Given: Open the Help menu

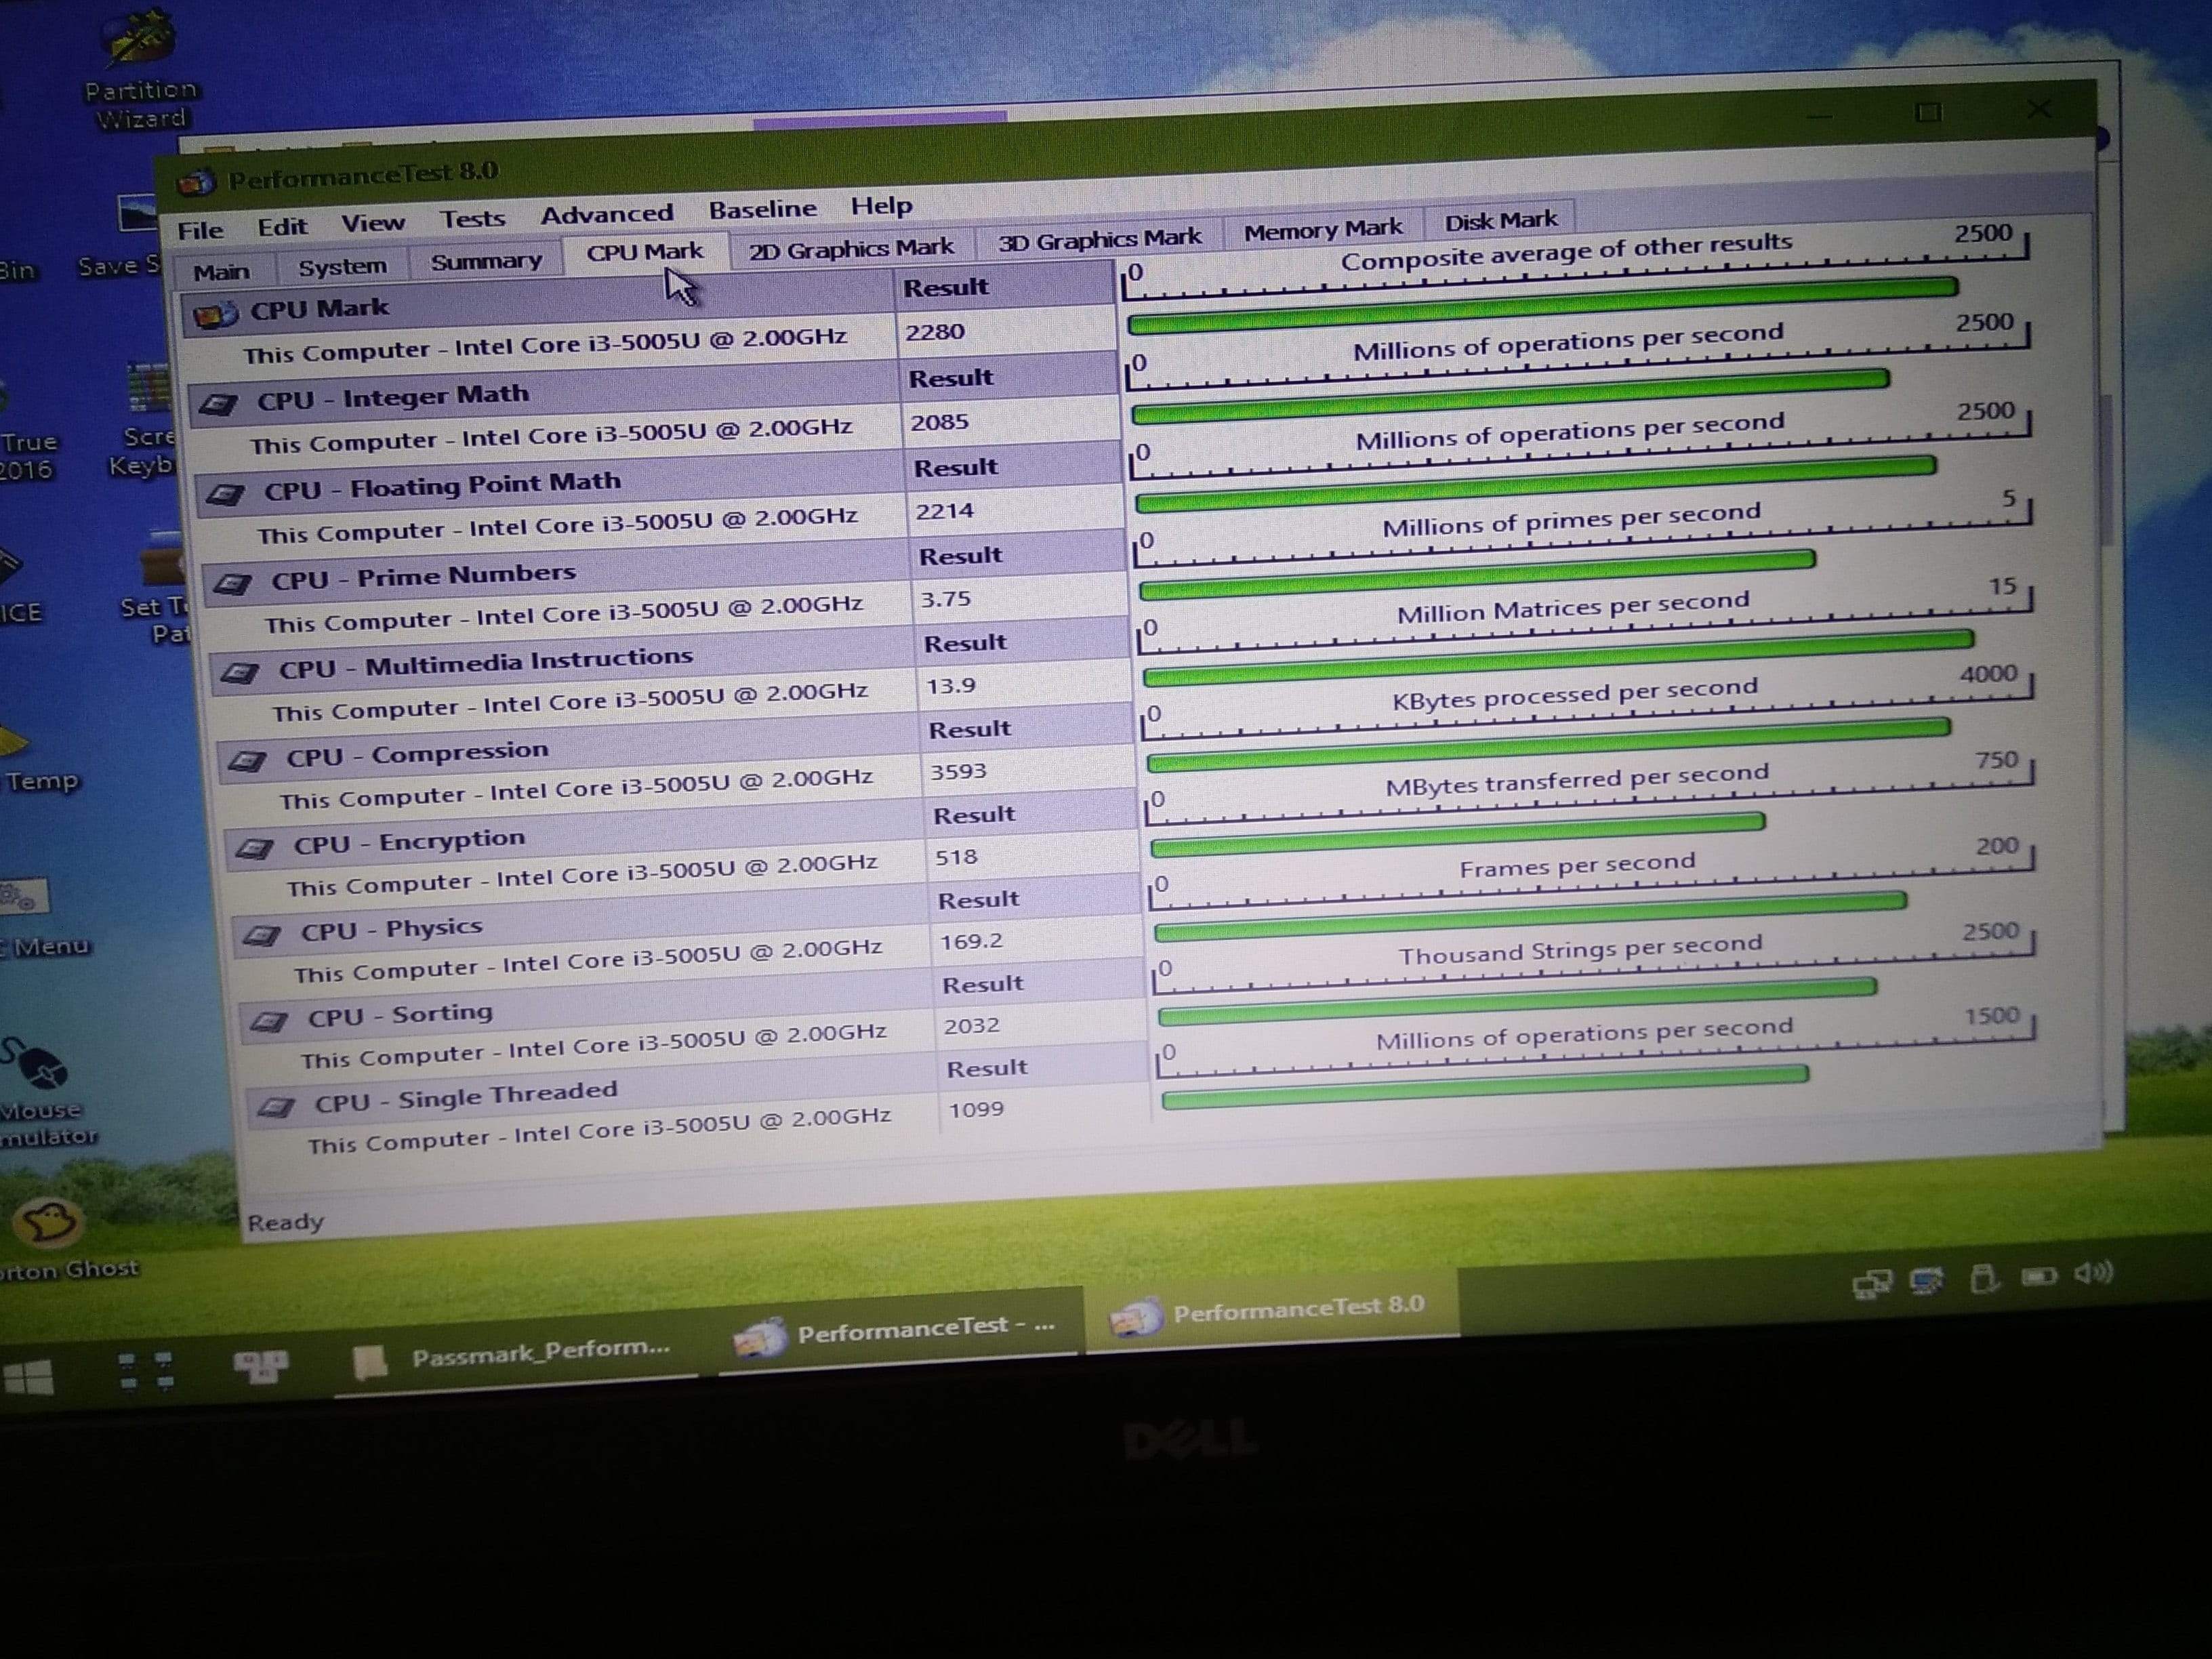Looking at the screenshot, I should click(x=881, y=205).
